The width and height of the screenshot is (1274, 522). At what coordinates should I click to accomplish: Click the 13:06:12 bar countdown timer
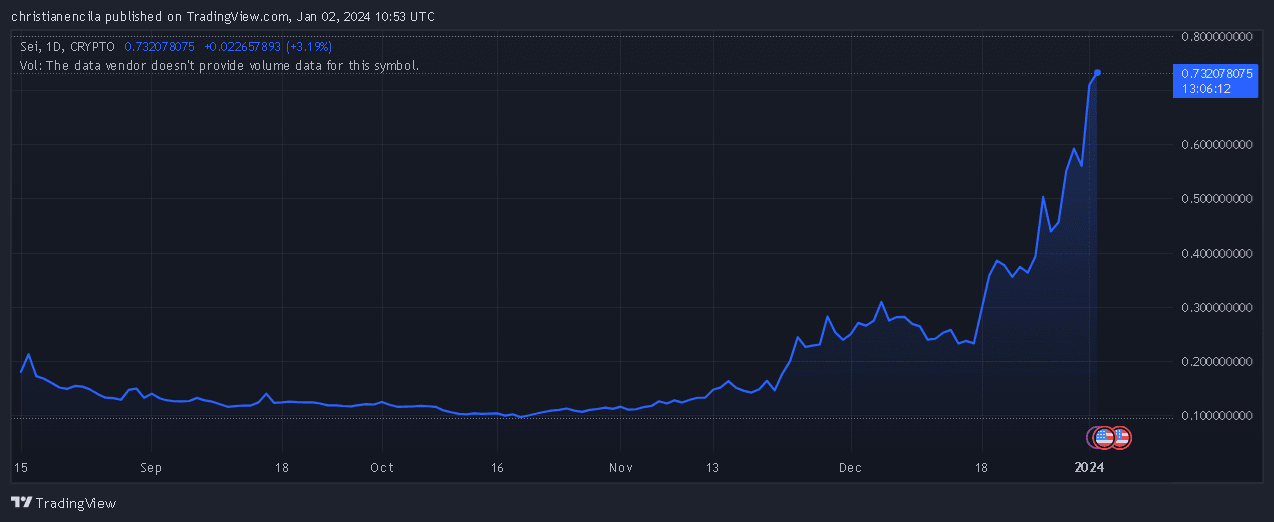point(1206,88)
